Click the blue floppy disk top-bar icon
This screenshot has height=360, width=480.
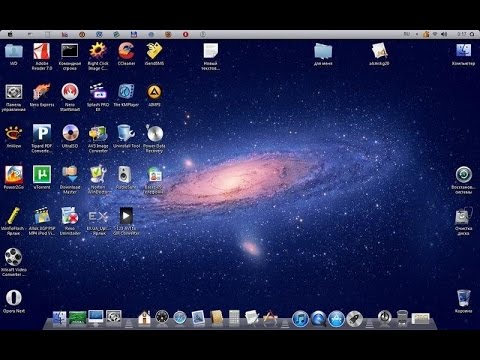[x=134, y=34]
